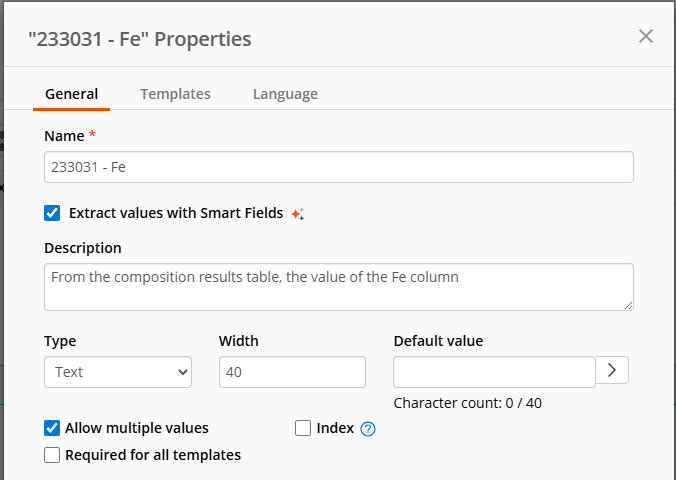Enable Extract values with Smart Fields checkbox
The height and width of the screenshot is (480, 676).
click(x=53, y=213)
